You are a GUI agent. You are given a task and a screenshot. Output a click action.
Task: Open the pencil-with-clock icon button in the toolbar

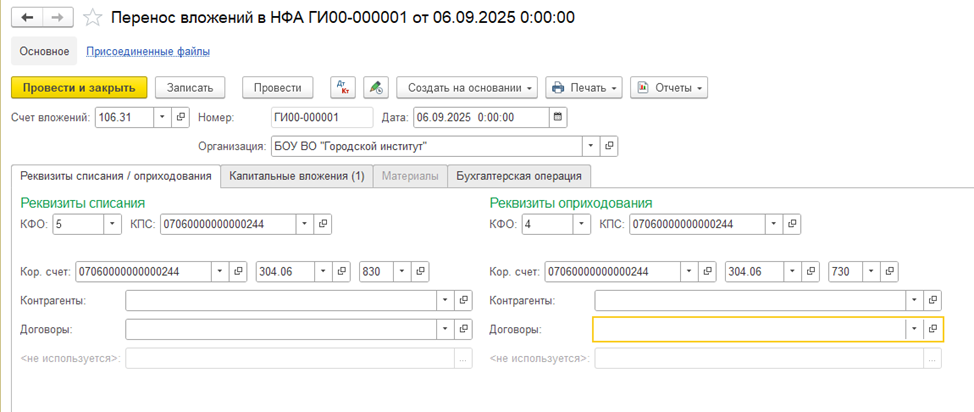[x=376, y=88]
